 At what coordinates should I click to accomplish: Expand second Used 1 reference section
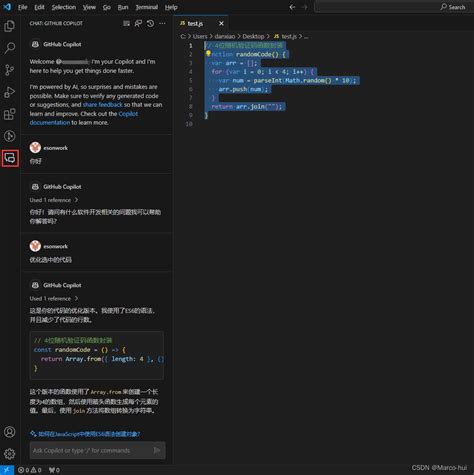pos(54,298)
